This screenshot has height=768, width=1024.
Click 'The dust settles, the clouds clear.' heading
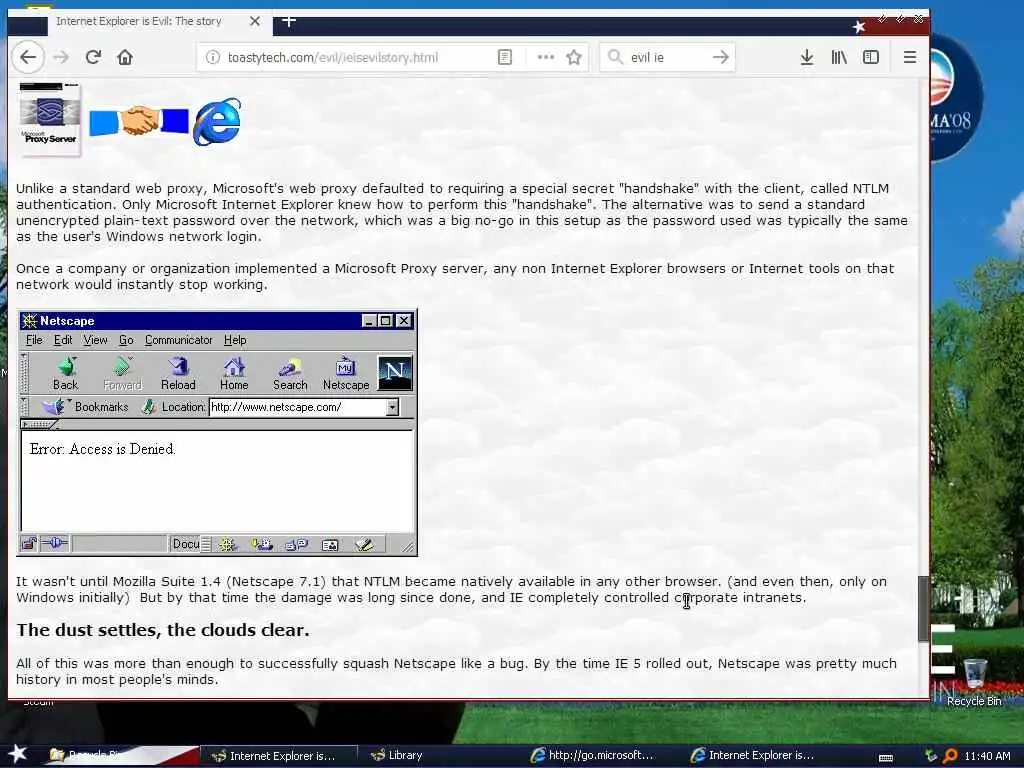pos(163,630)
